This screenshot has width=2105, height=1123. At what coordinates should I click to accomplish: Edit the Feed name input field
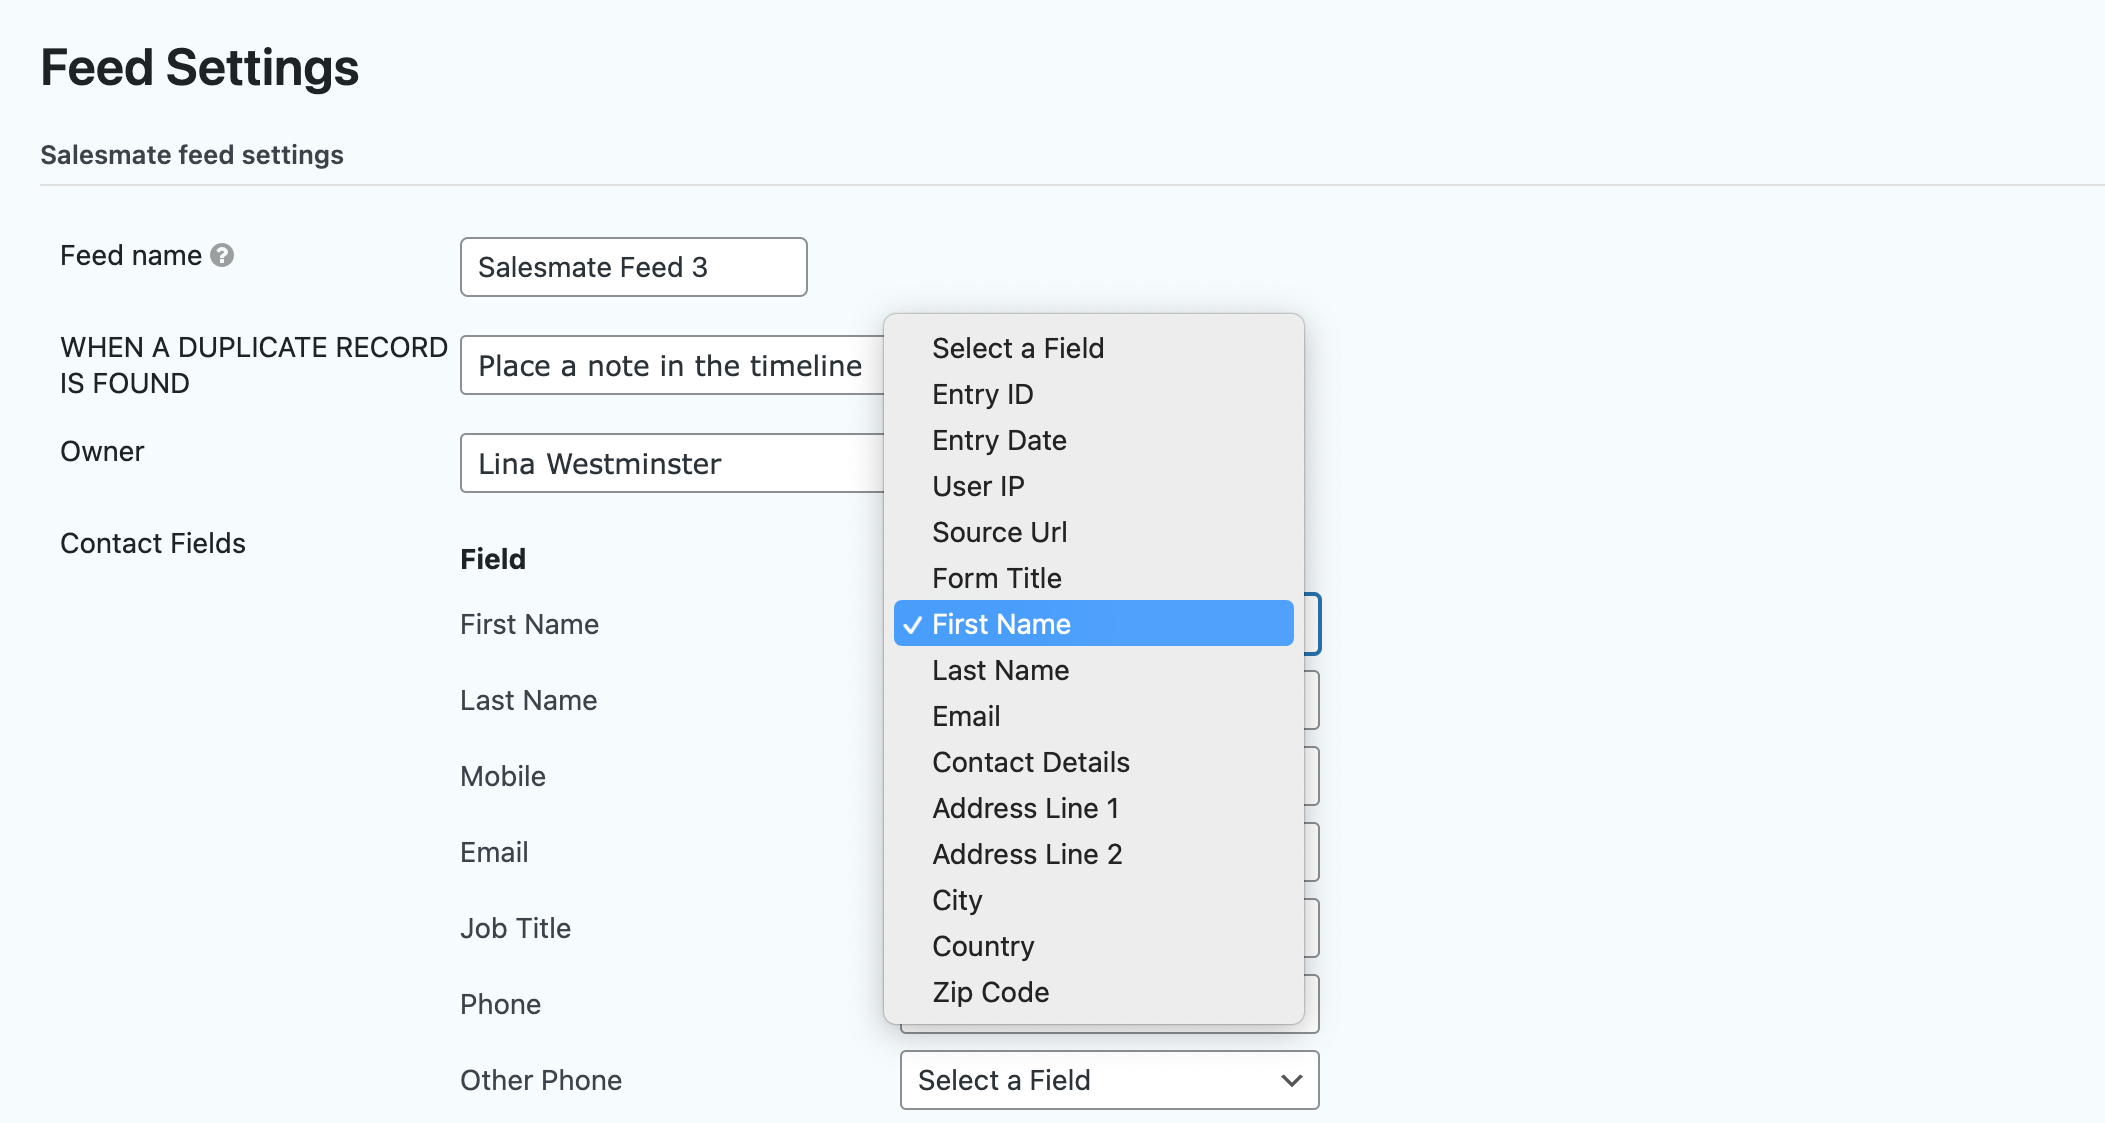[633, 267]
